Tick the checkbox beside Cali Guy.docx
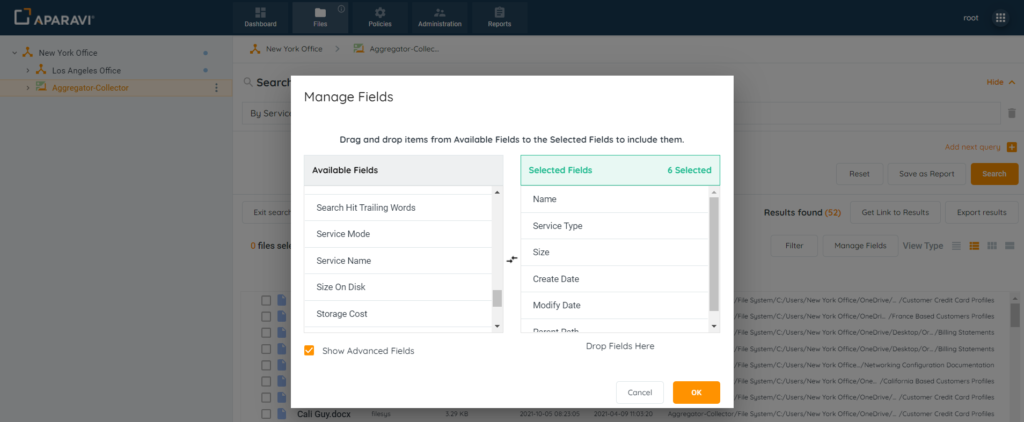Image resolution: width=1024 pixels, height=422 pixels. [x=266, y=414]
